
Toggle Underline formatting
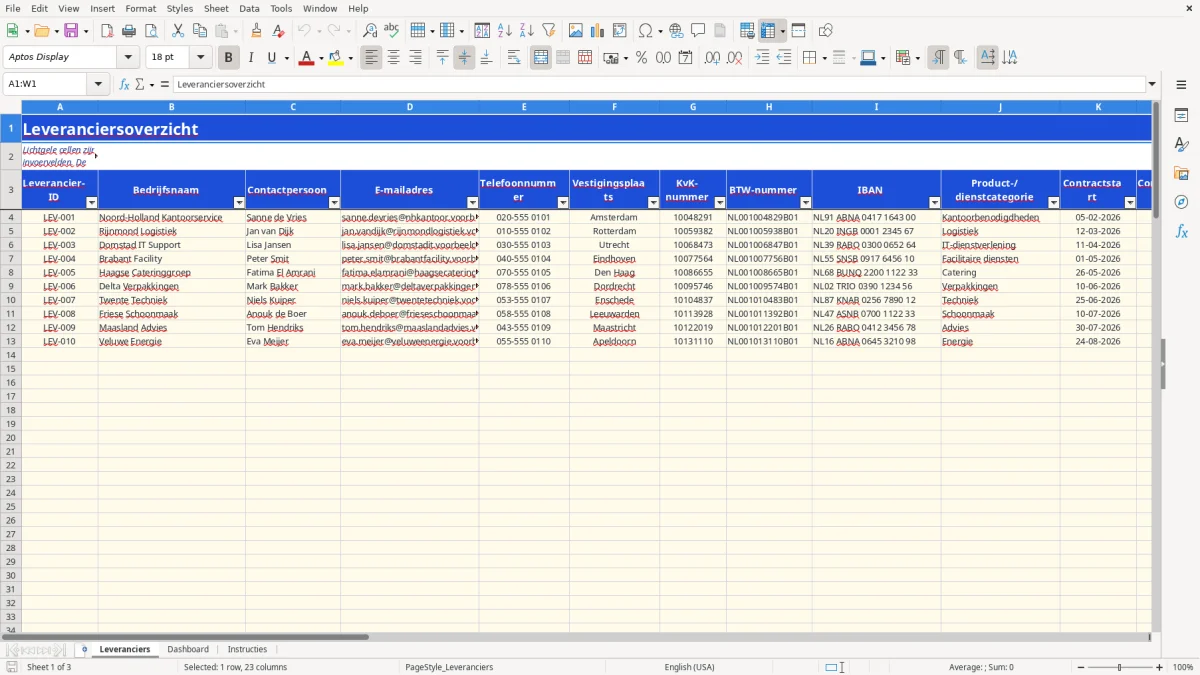click(271, 58)
